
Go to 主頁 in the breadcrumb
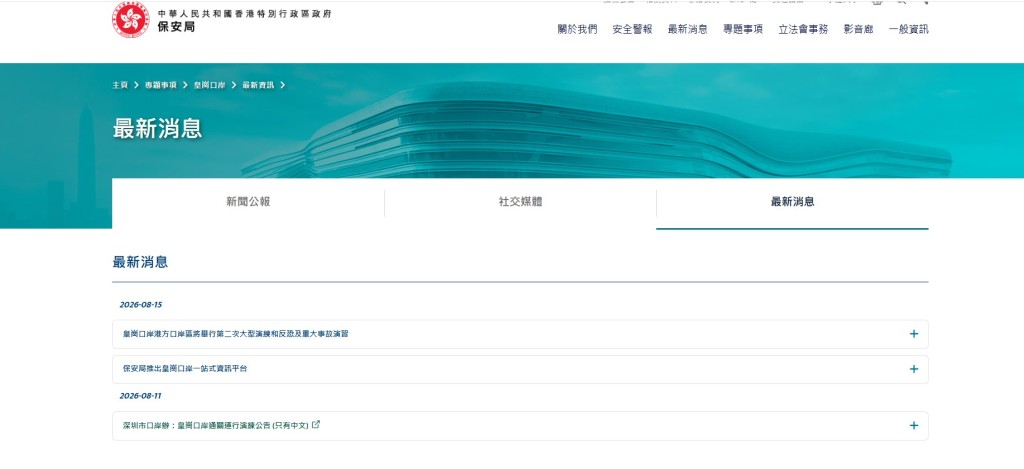[x=120, y=85]
